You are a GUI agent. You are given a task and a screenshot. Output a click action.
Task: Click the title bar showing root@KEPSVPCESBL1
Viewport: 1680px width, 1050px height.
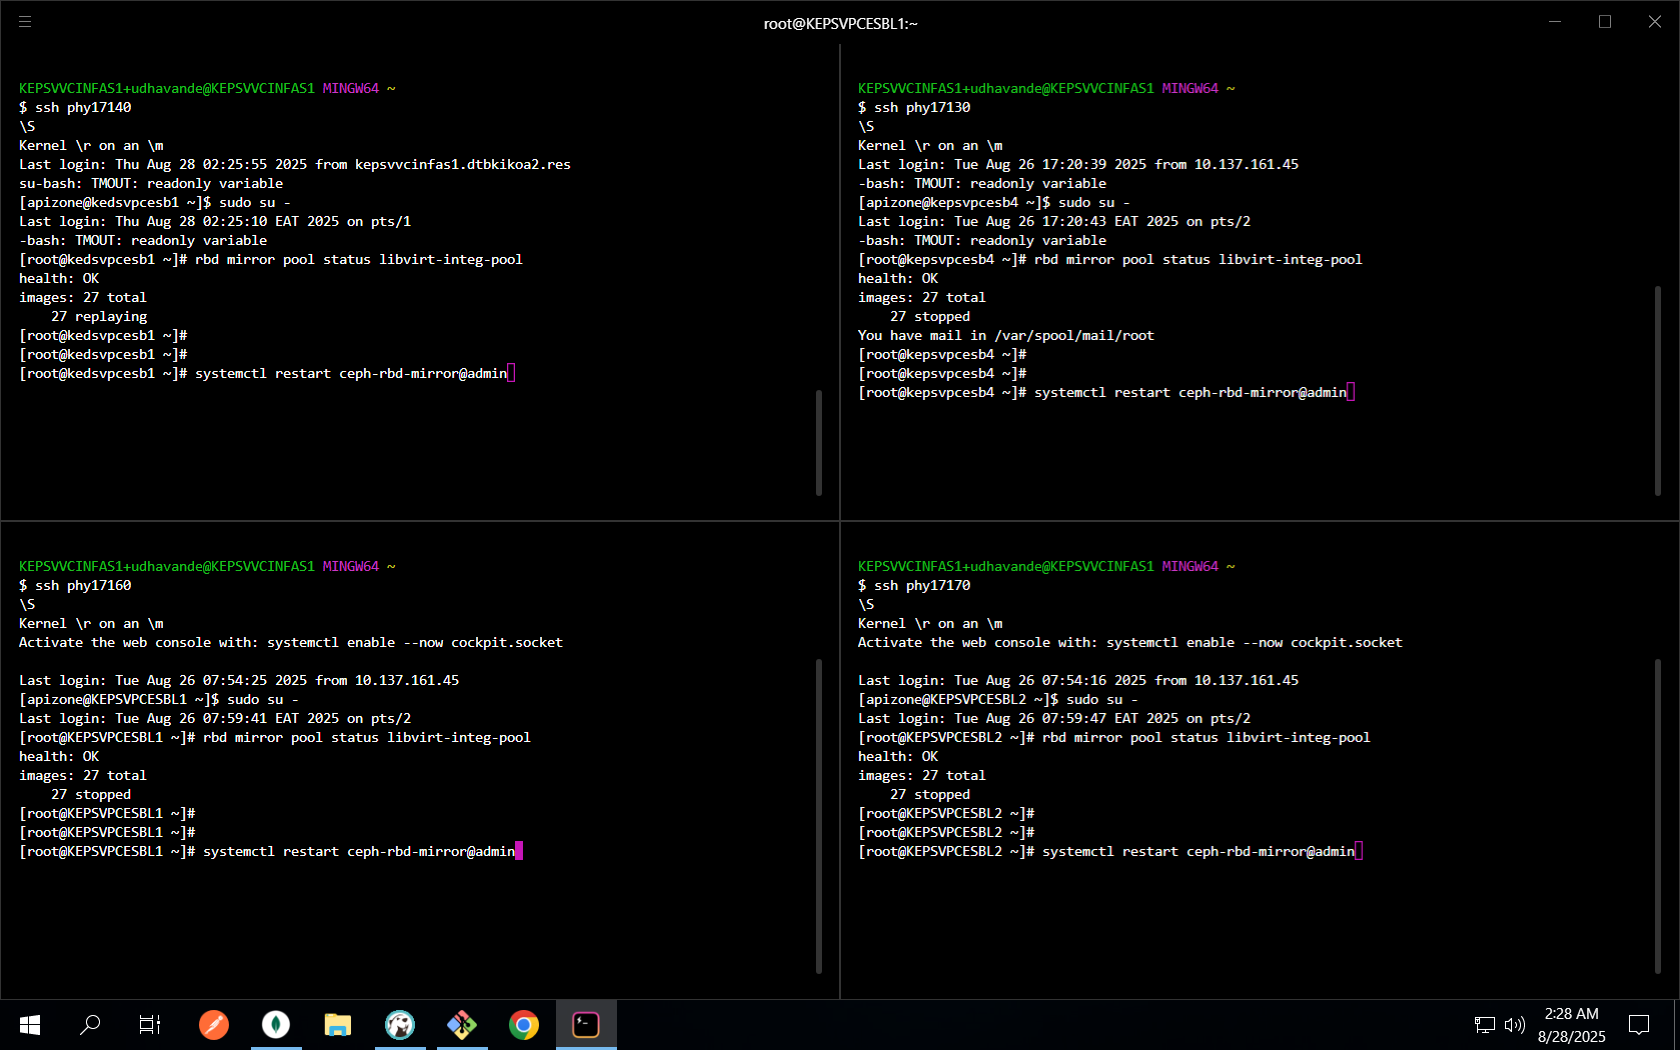click(x=839, y=22)
